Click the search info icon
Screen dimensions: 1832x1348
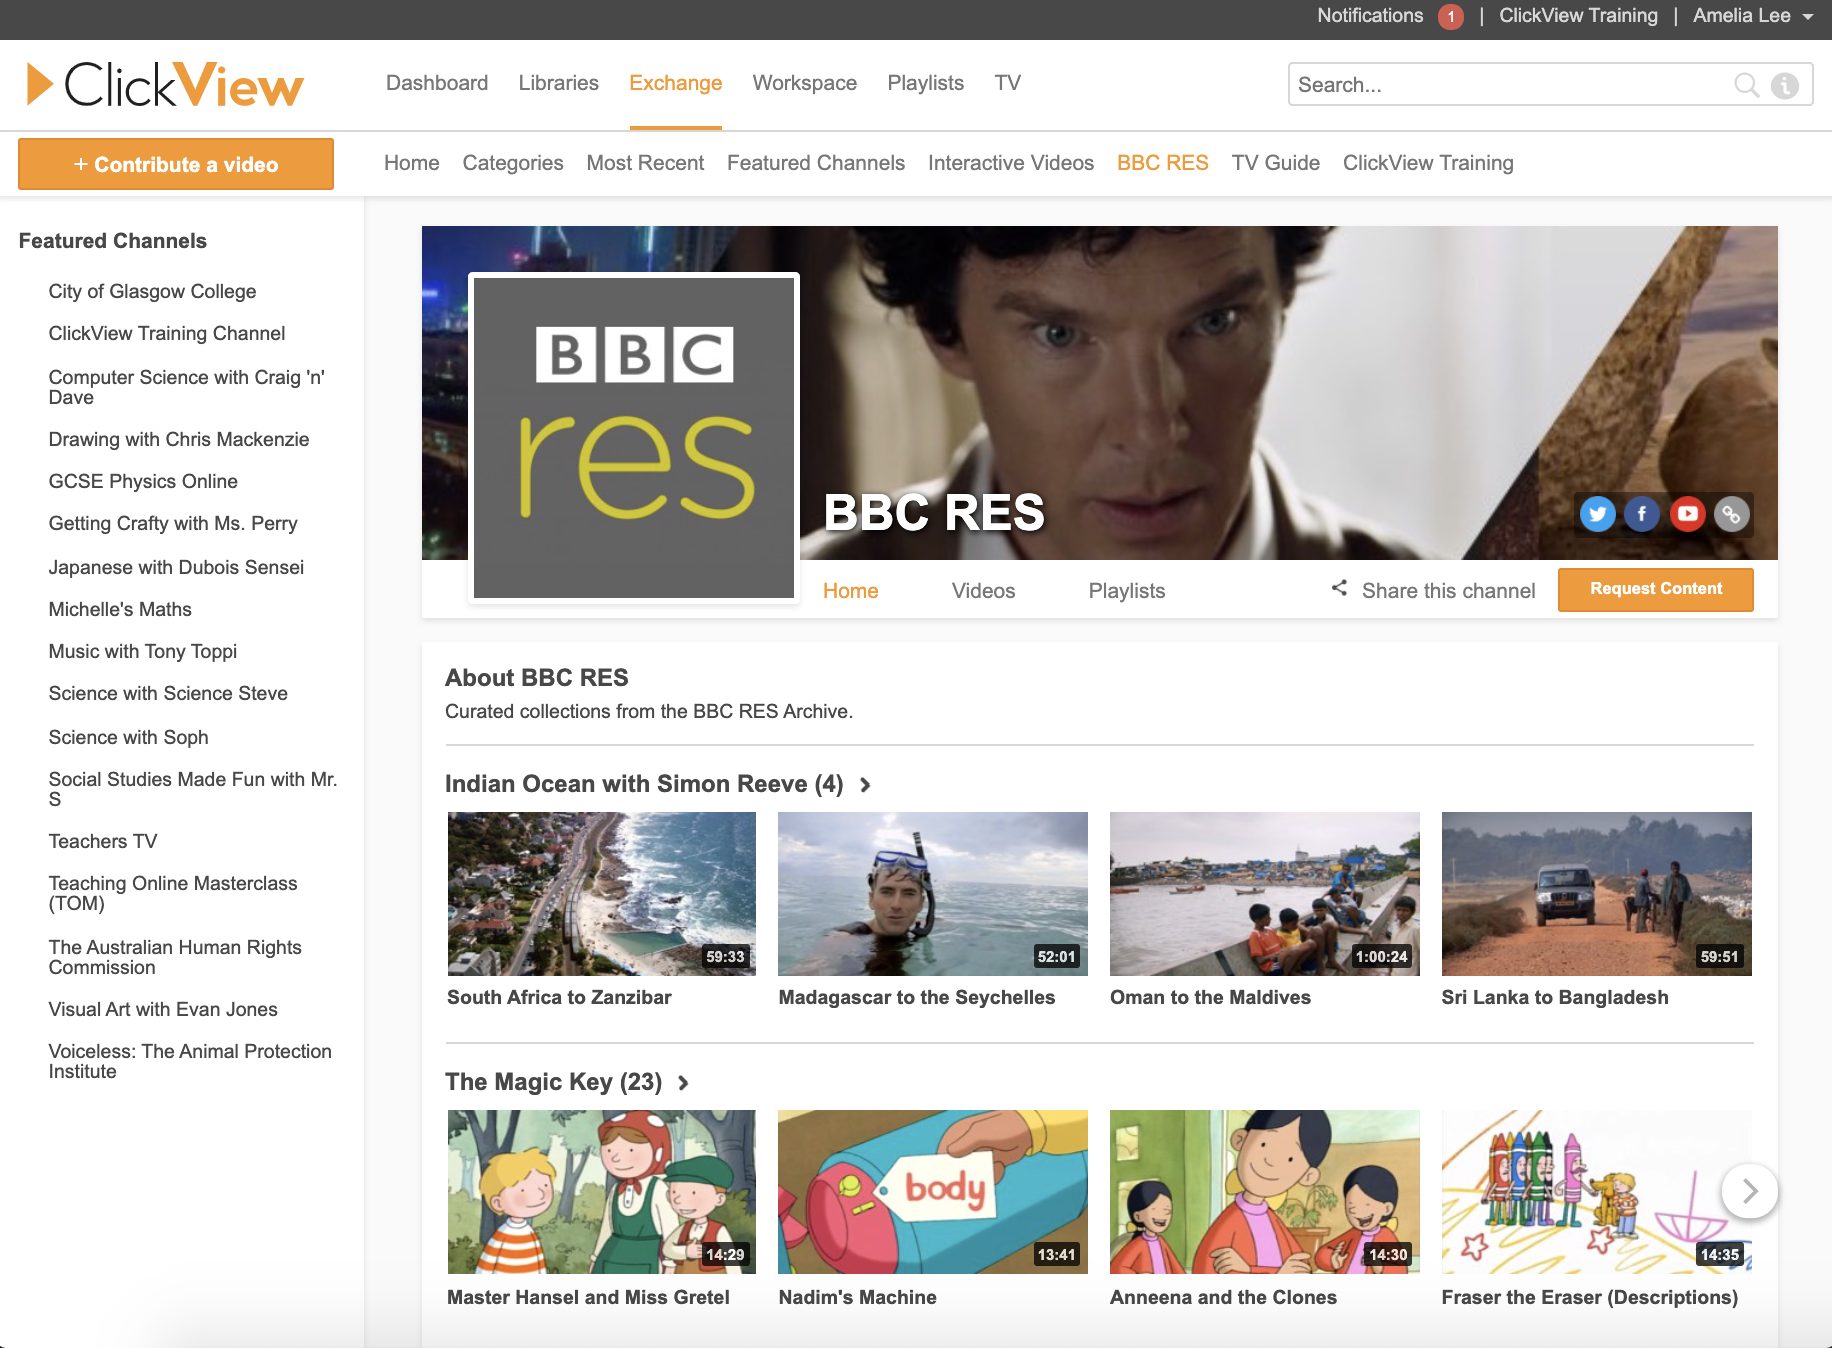coord(1785,85)
